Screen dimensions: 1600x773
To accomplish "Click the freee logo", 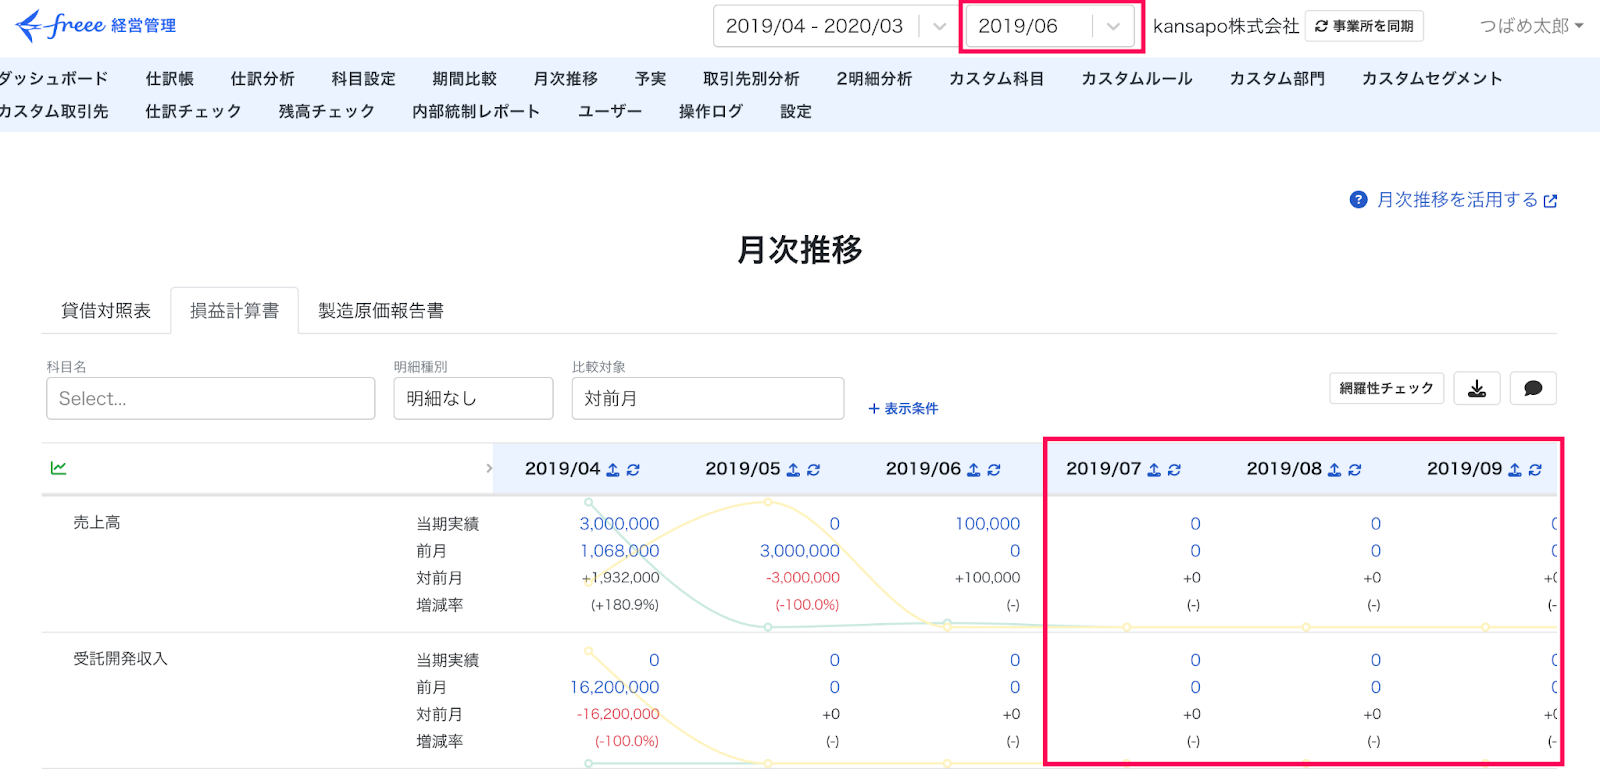I will tap(96, 26).
